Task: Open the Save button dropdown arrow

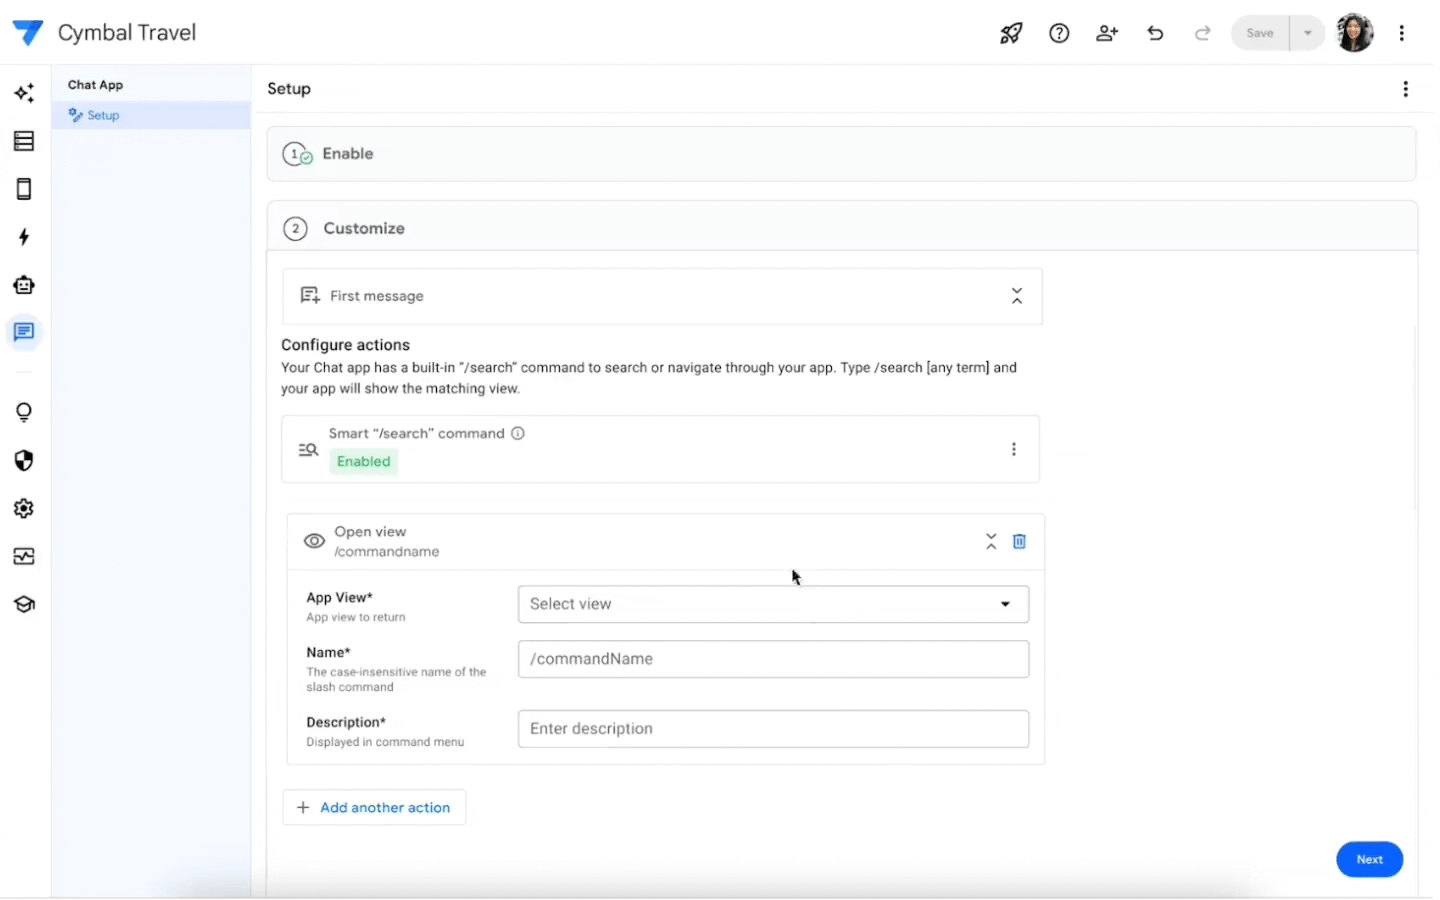Action: click(x=1307, y=33)
